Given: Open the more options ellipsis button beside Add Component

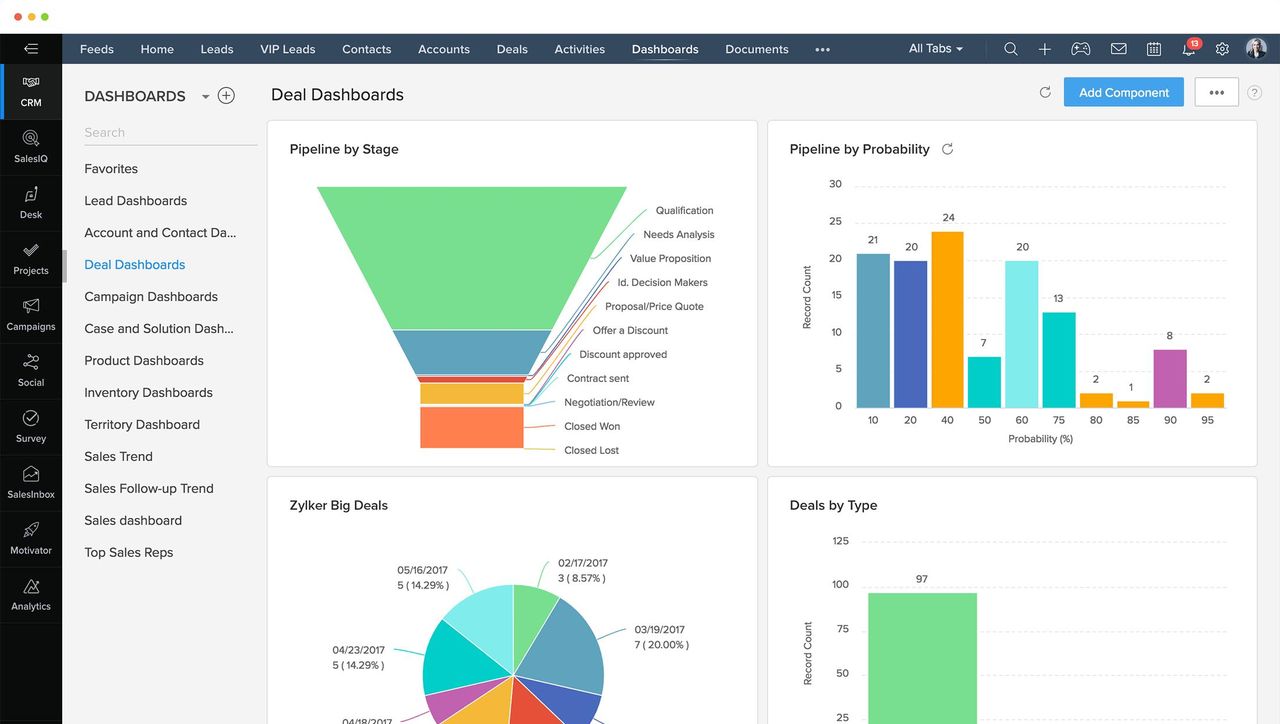Looking at the screenshot, I should pyautogui.click(x=1216, y=92).
